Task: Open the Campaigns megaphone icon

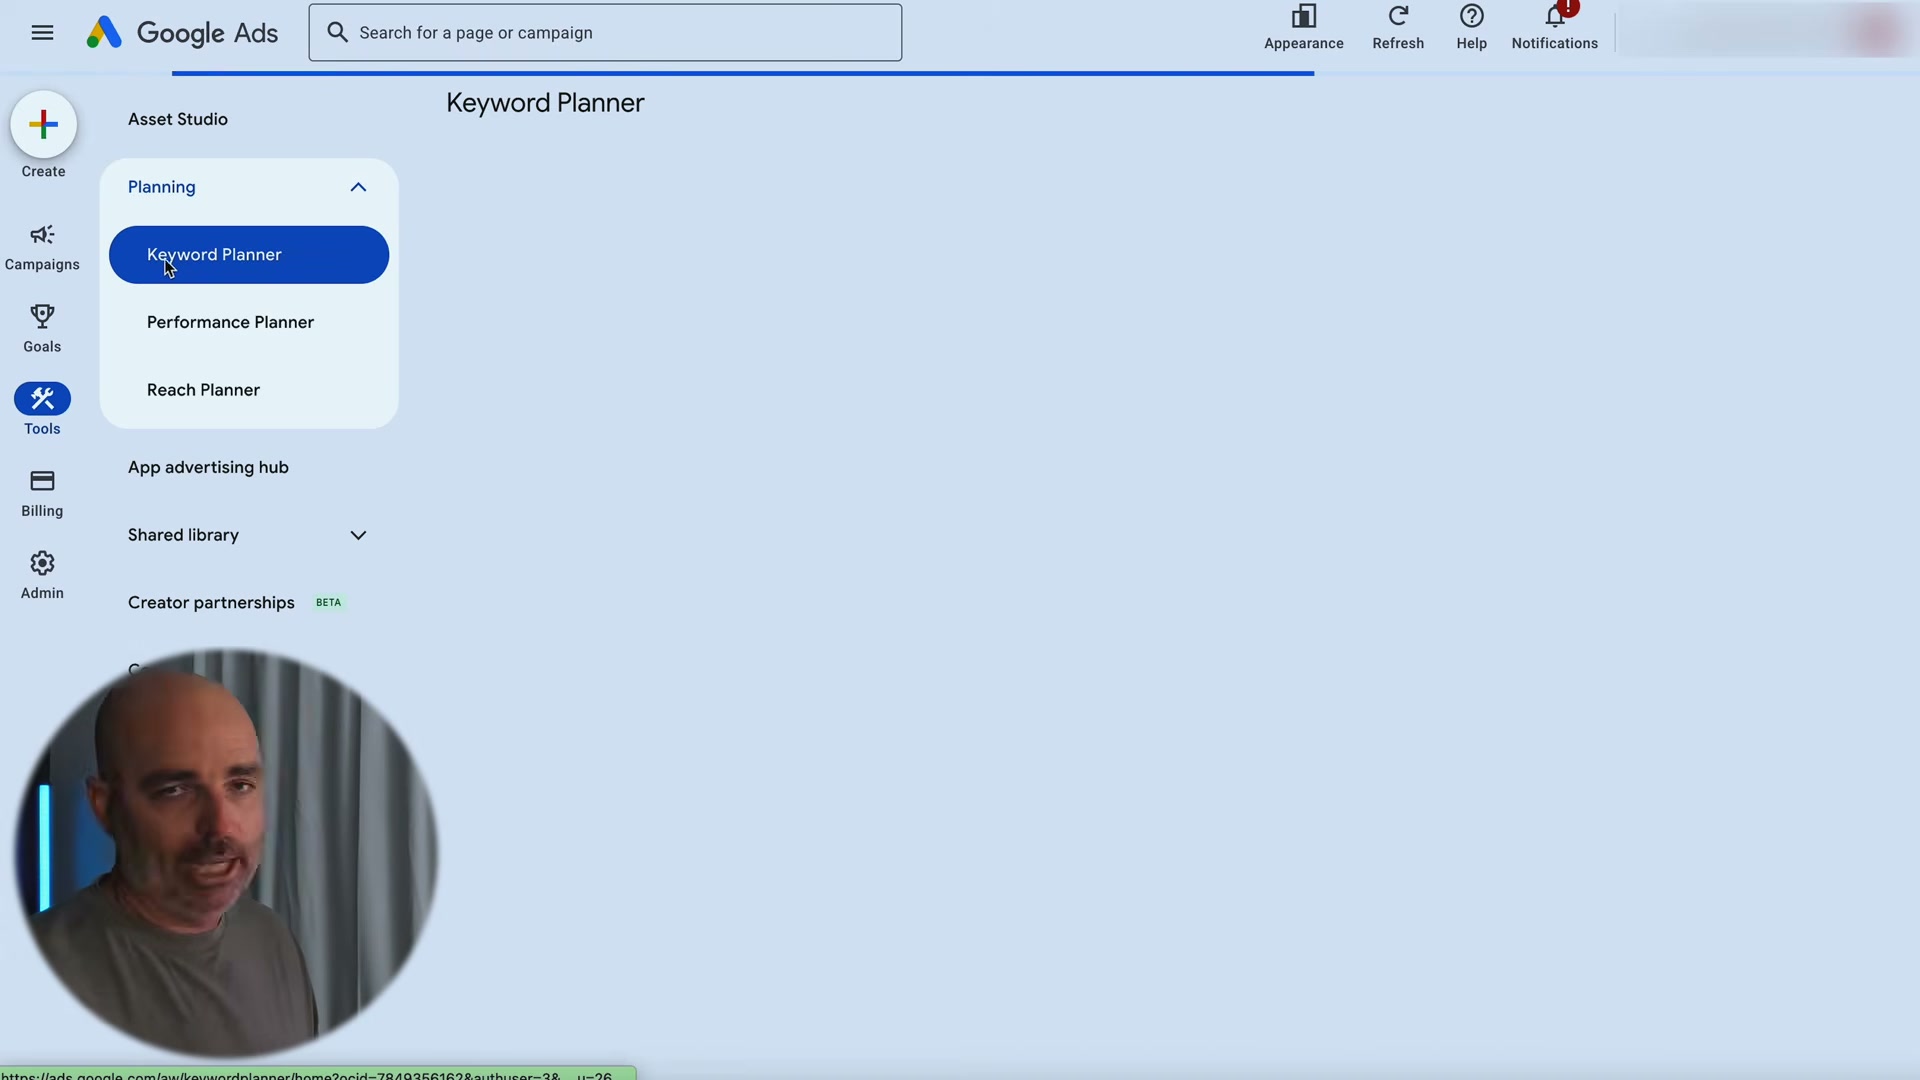Action: pyautogui.click(x=42, y=235)
